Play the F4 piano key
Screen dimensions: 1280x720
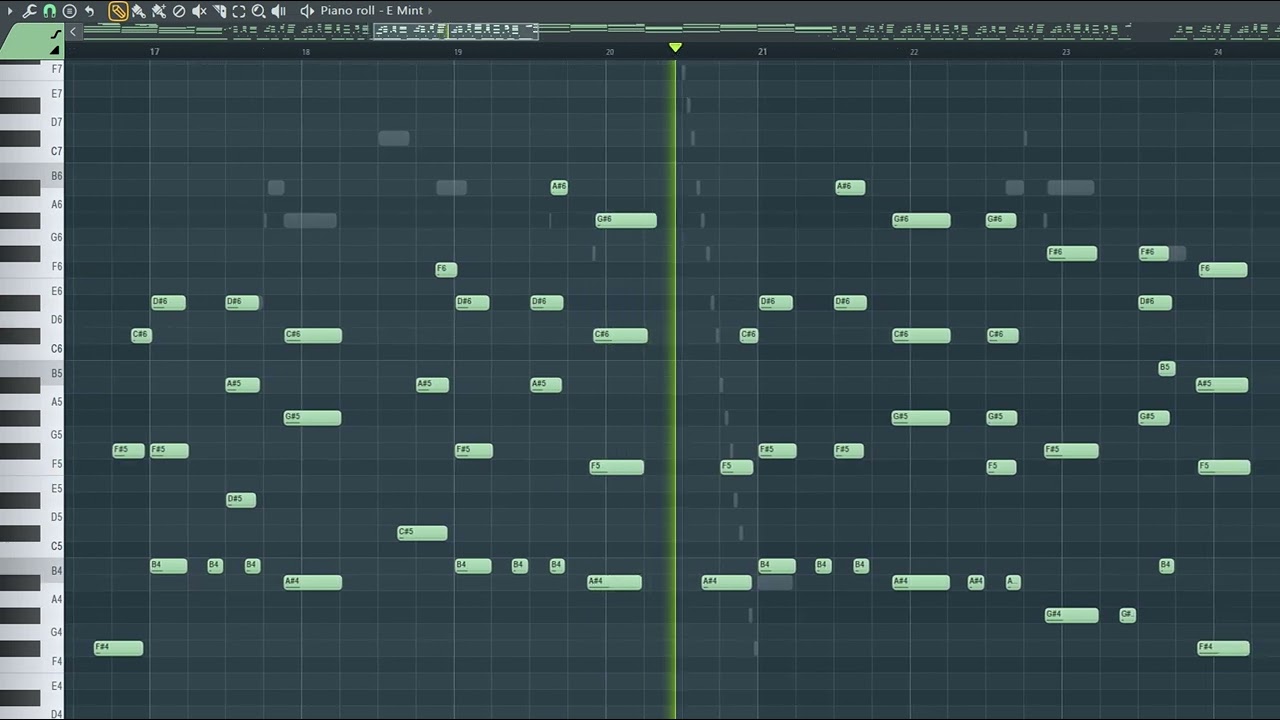pos(32,661)
